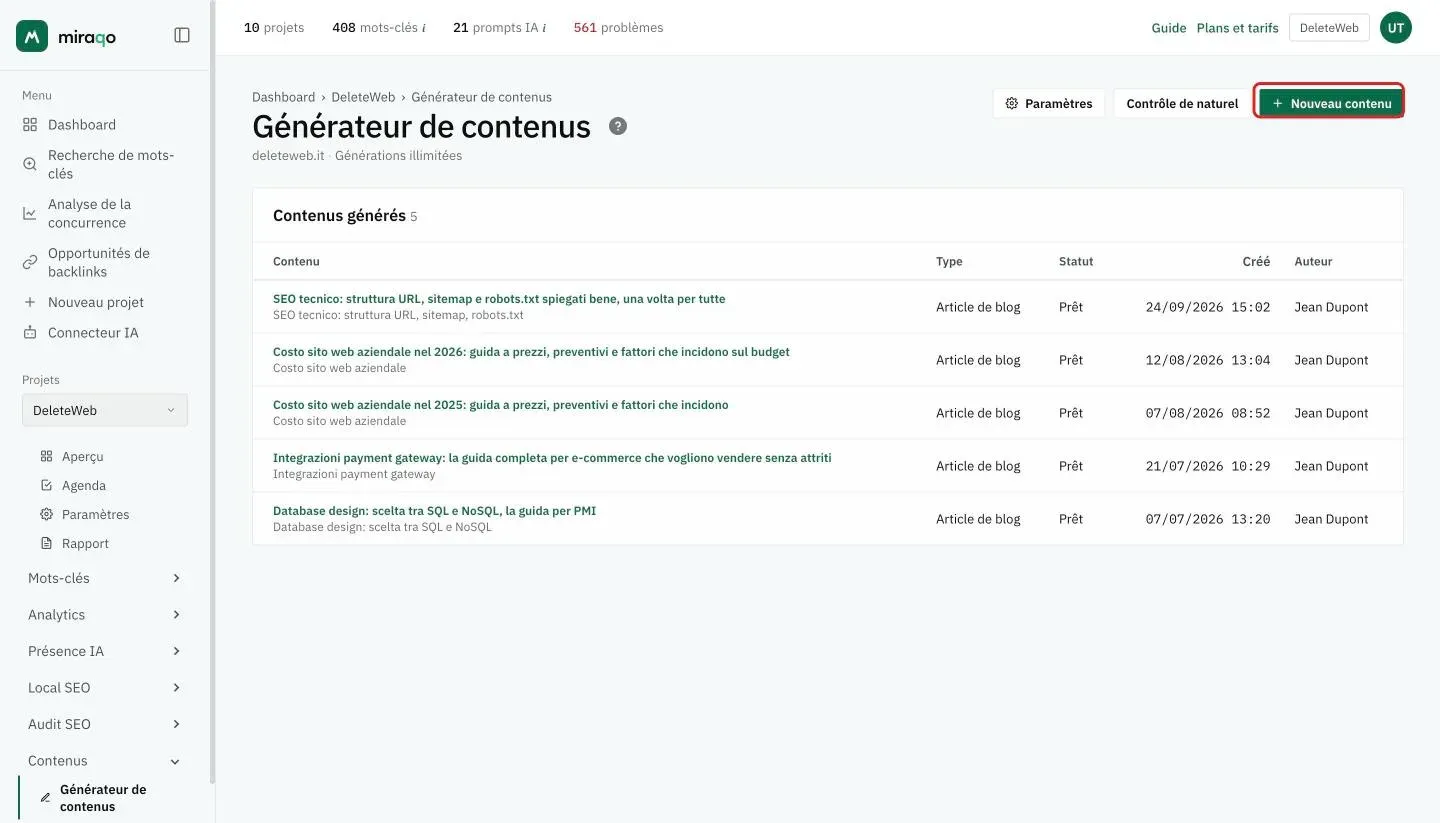Screen dimensions: 1440x823
Task: Expand the Présence IA section
Action: pos(105,651)
